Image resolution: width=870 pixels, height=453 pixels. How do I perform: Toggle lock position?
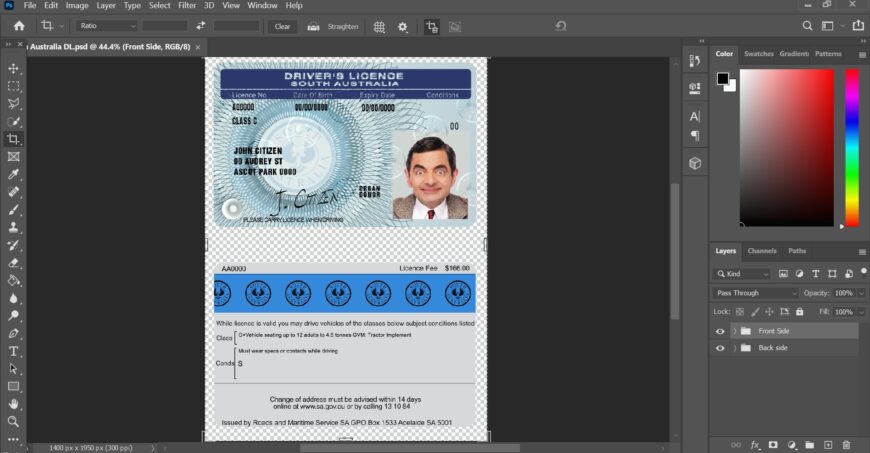(x=769, y=312)
